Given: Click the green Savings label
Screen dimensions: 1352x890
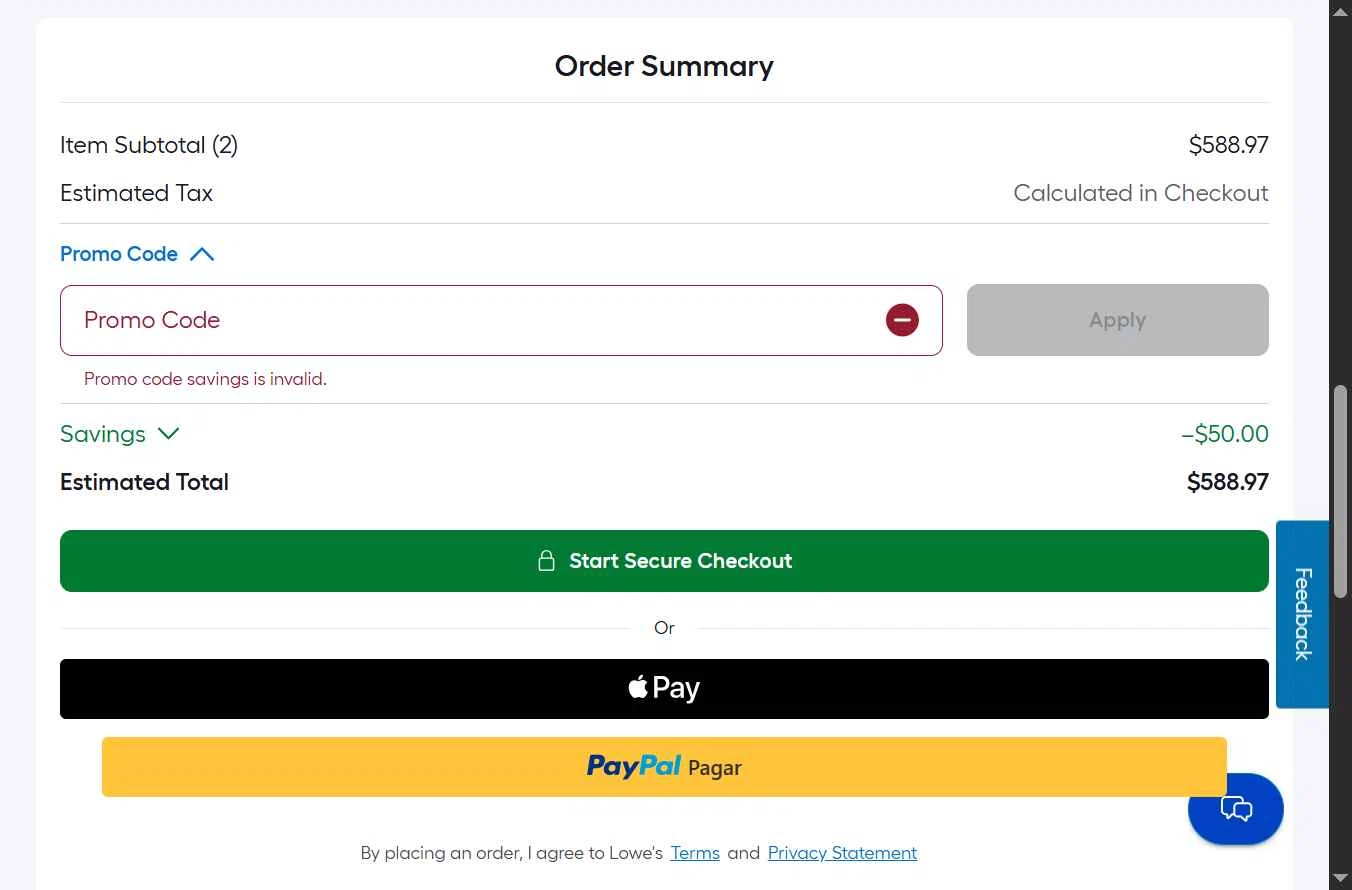Looking at the screenshot, I should pyautogui.click(x=103, y=434).
